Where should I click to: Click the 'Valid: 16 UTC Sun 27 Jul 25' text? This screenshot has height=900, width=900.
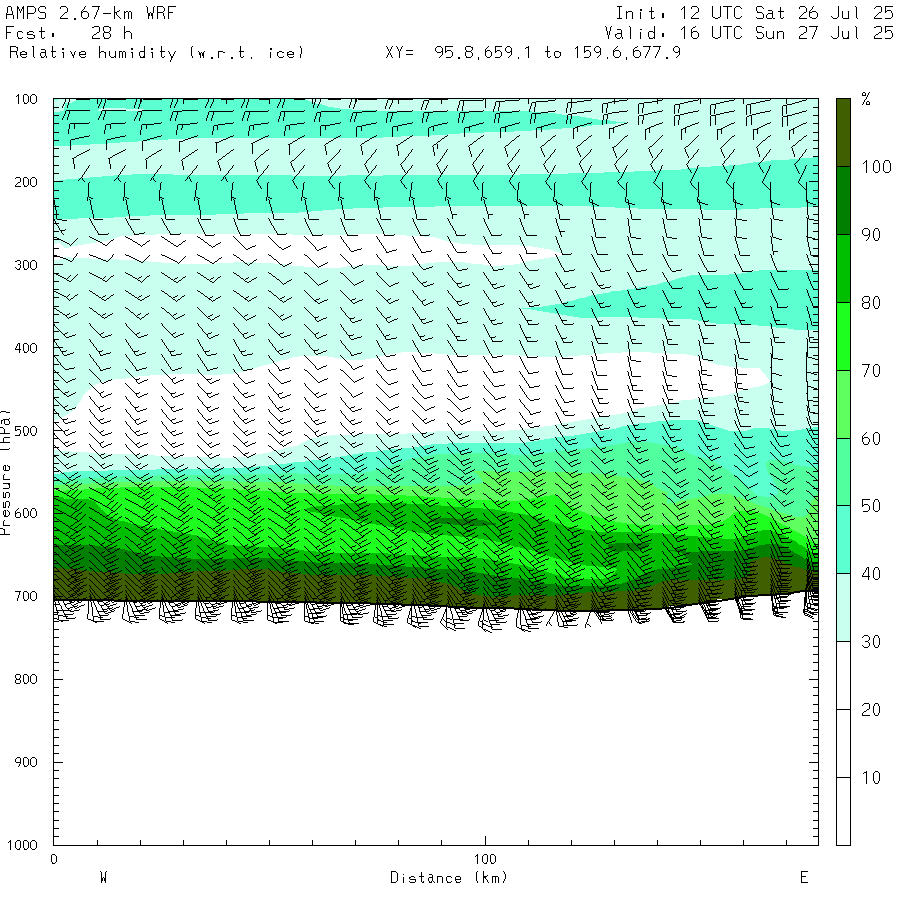click(x=748, y=33)
